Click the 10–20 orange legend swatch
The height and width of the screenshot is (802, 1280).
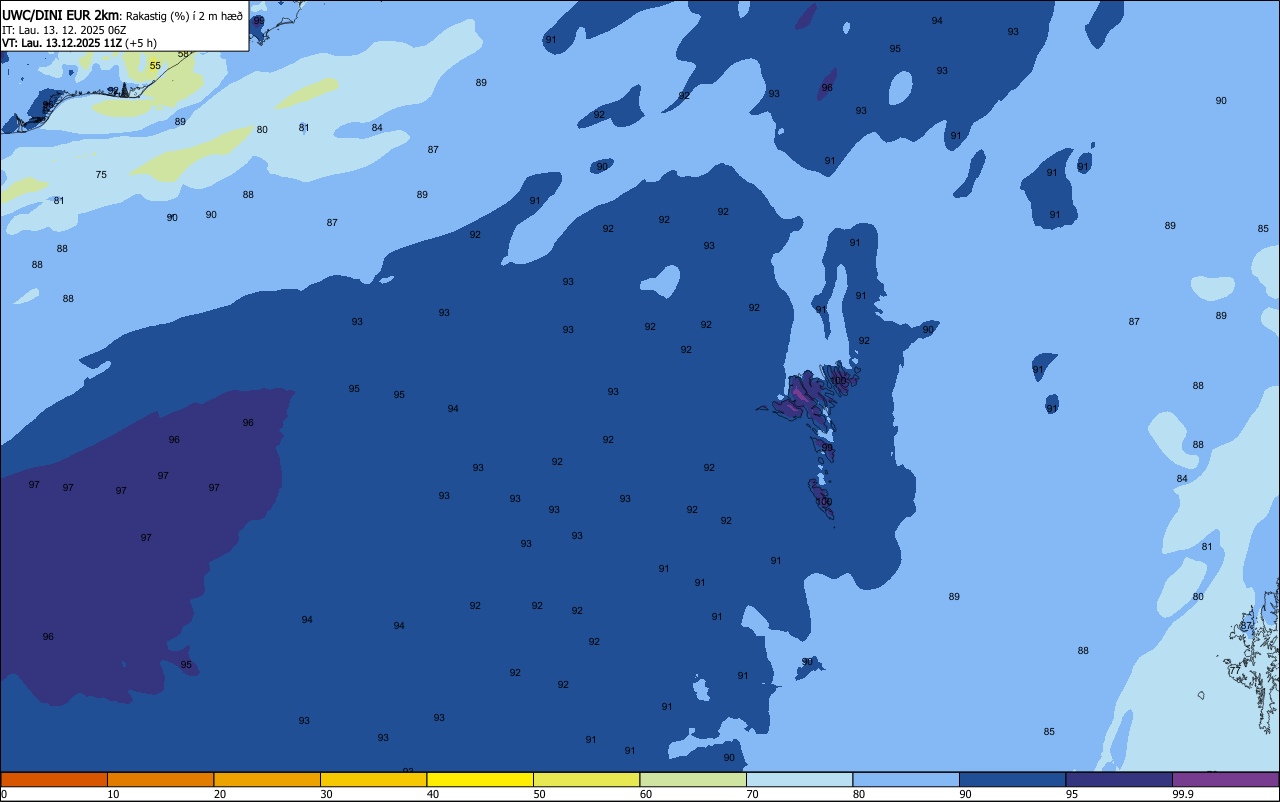click(160, 779)
